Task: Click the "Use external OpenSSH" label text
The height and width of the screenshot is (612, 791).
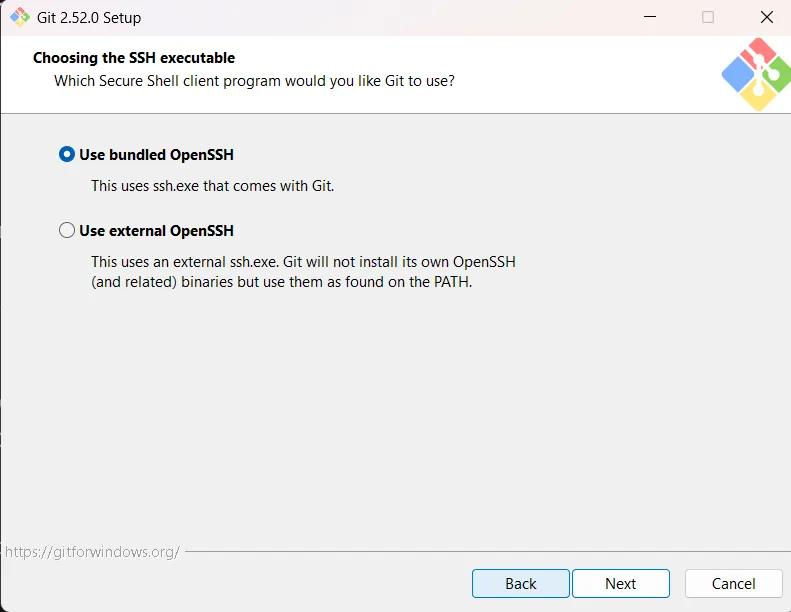Action: pos(156,231)
